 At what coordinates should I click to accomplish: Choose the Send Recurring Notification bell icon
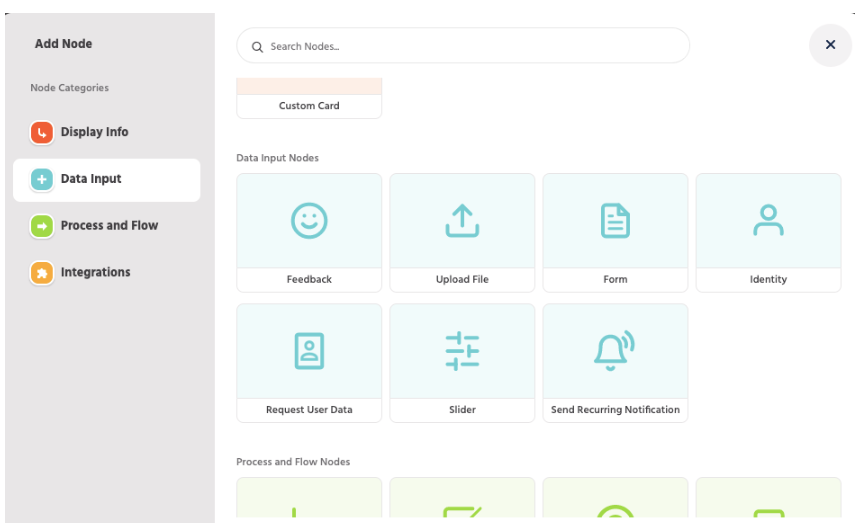click(615, 351)
